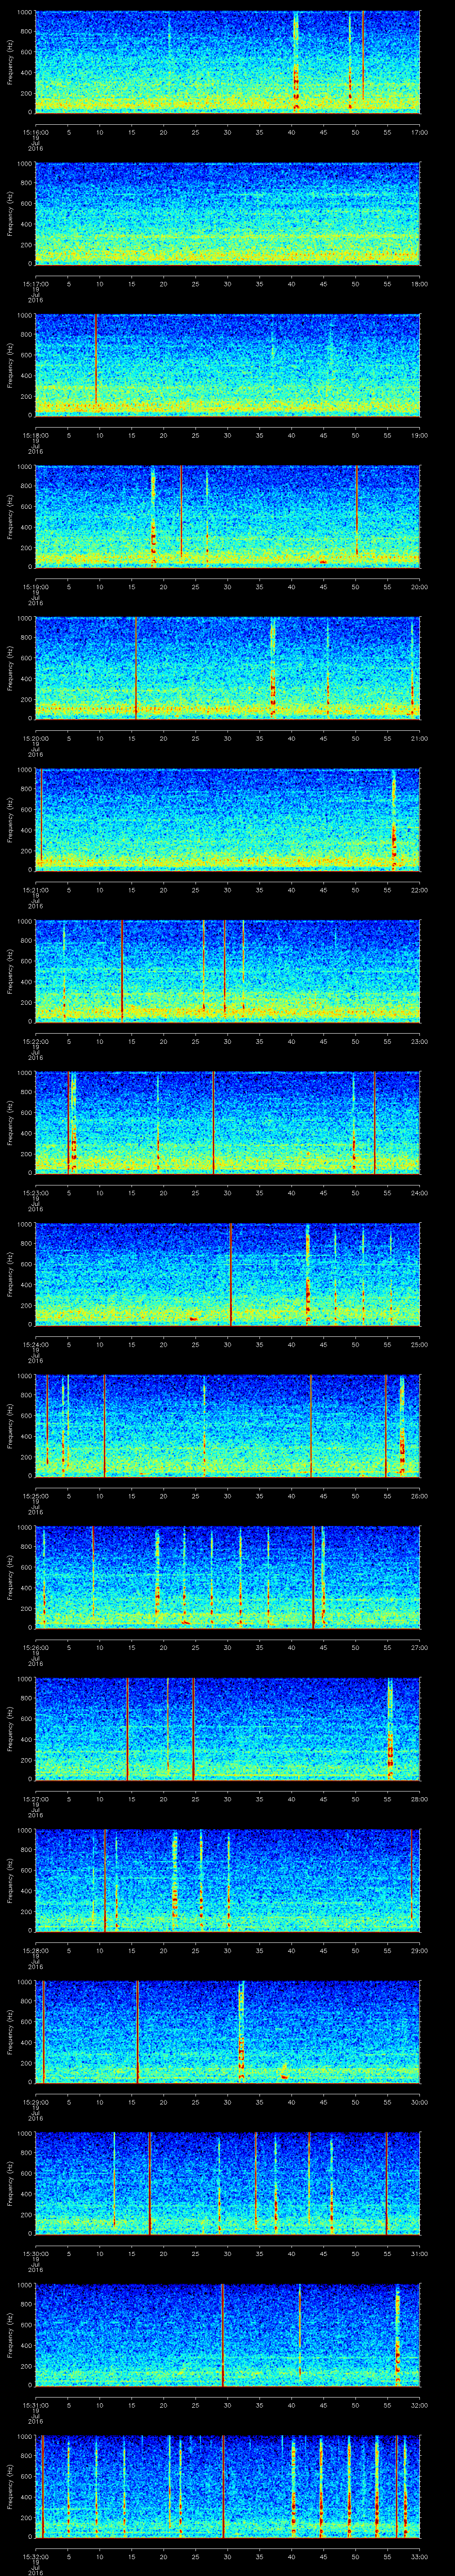Click the '25:00' end time label
Screen dimensions: 455x2576
[x=419, y=1344]
